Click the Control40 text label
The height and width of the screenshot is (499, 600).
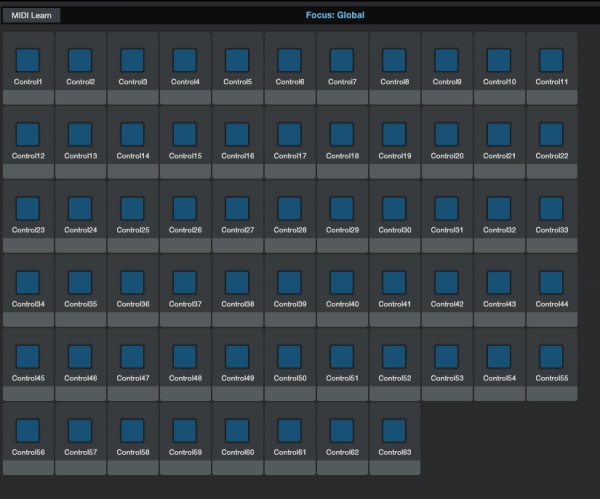[342, 304]
